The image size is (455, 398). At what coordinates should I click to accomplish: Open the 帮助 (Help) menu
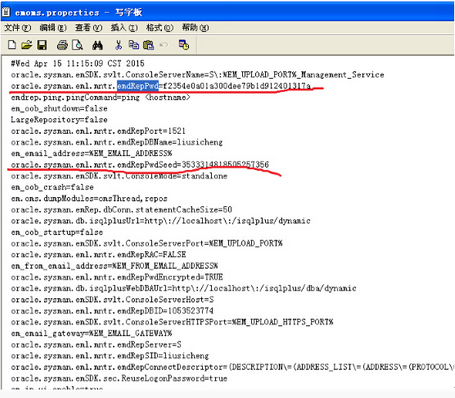(x=195, y=27)
